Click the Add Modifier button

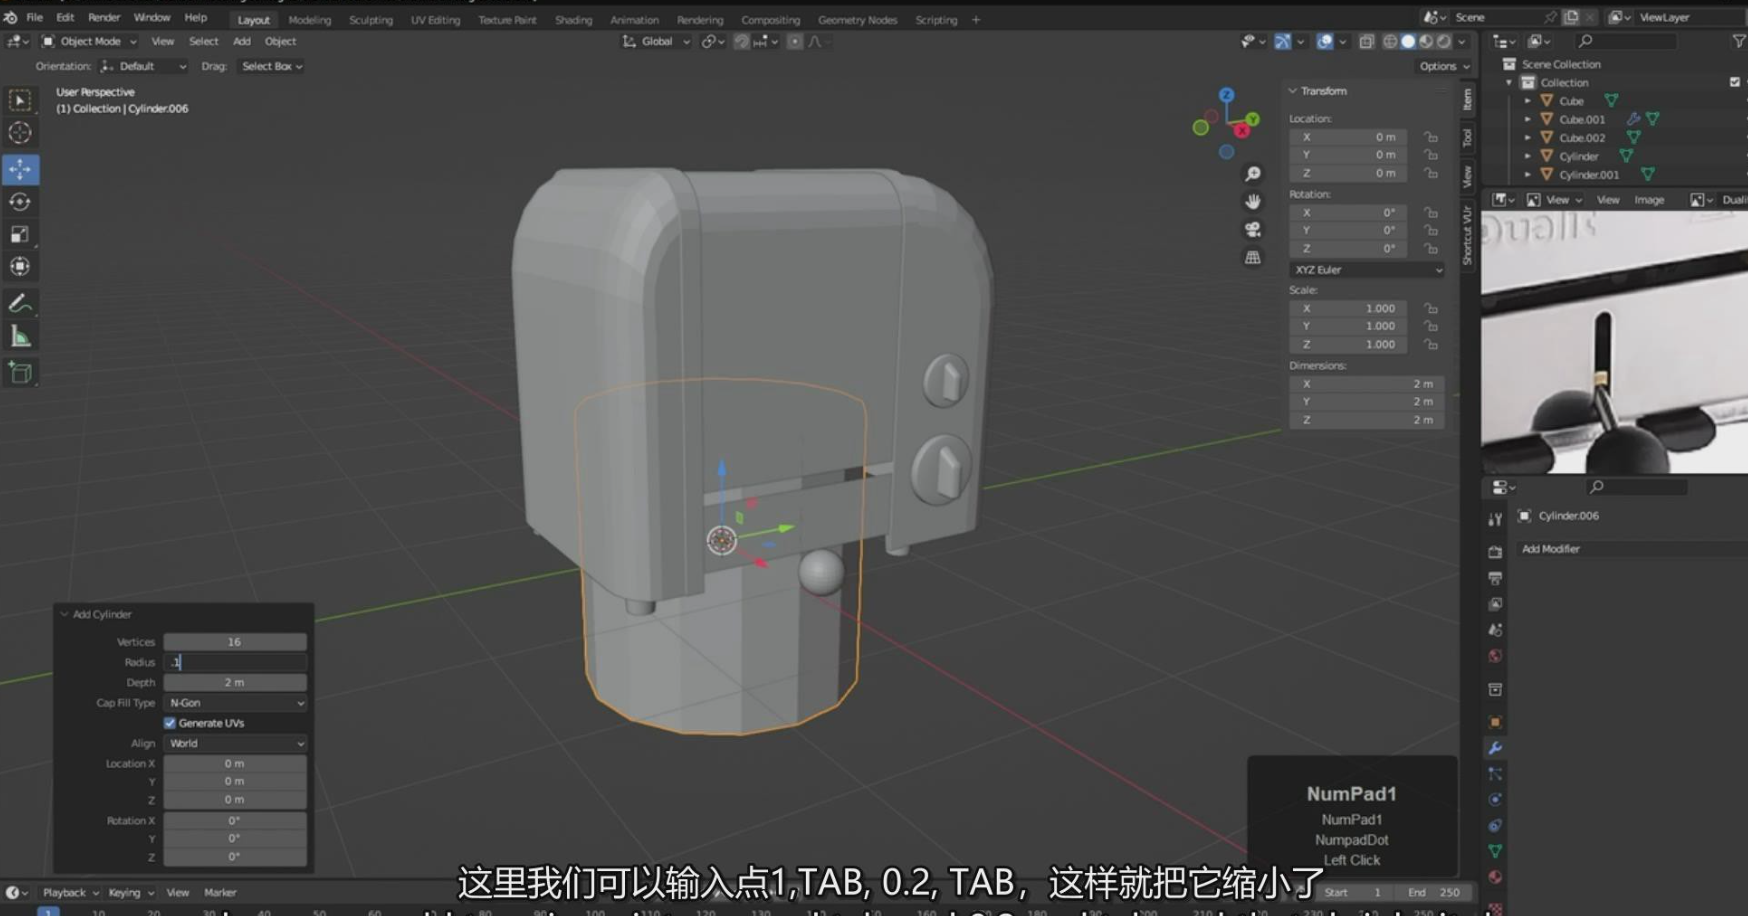point(1551,549)
